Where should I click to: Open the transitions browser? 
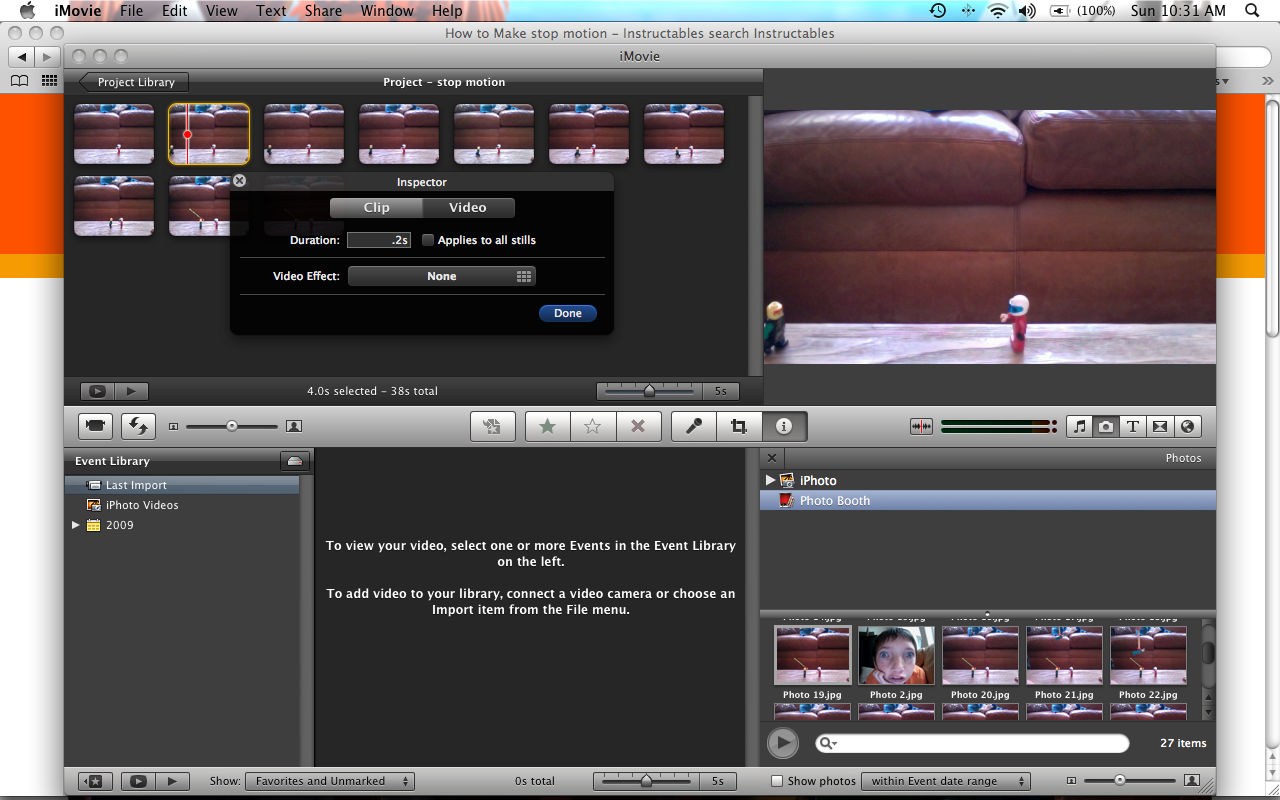[x=1160, y=426]
